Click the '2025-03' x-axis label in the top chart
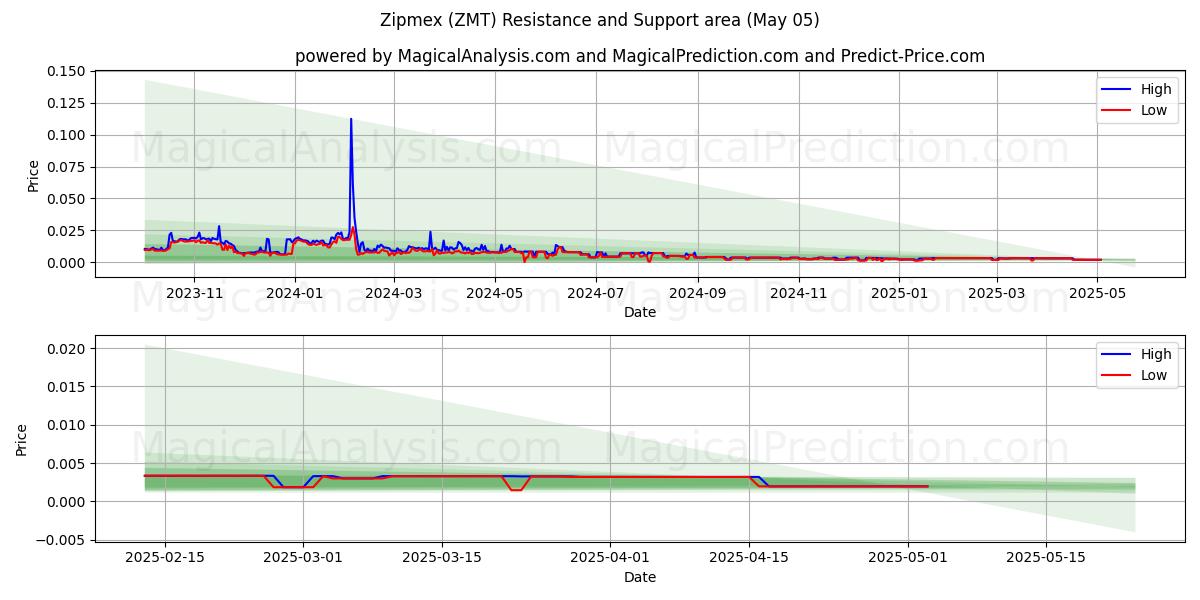Image resolution: width=1200 pixels, height=600 pixels. 997,293
